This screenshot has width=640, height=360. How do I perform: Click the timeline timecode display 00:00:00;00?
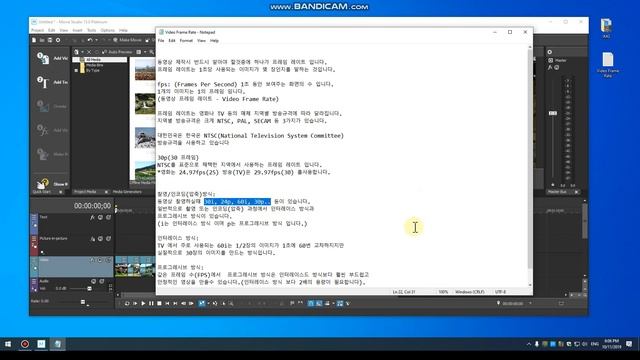point(92,206)
